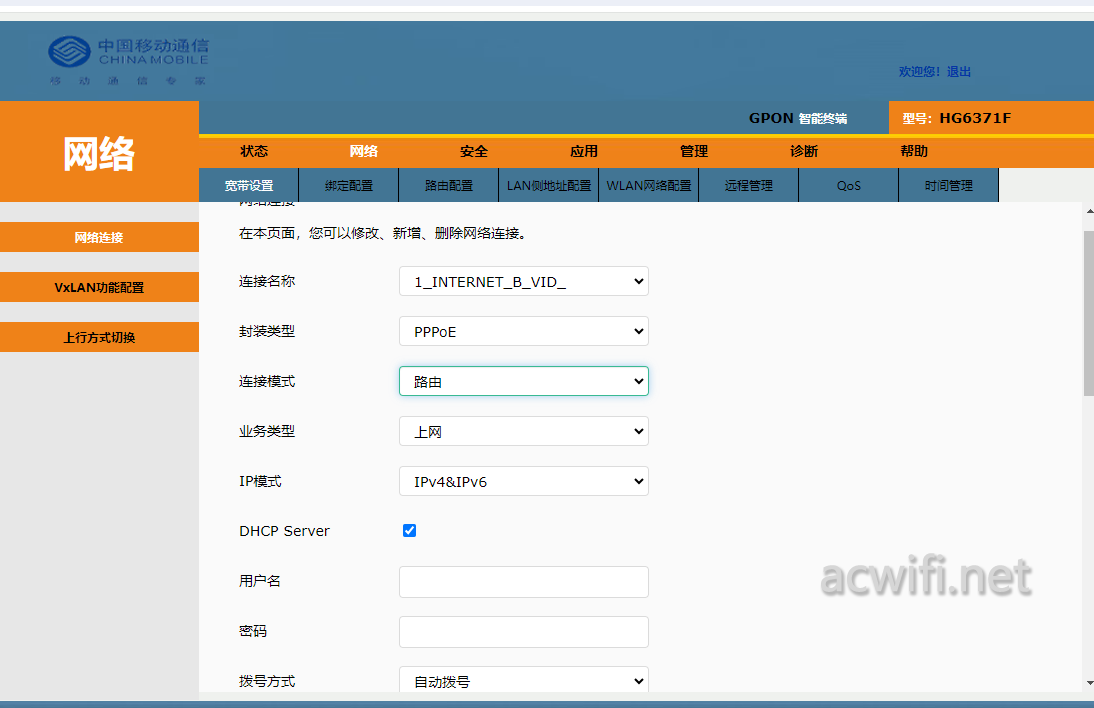Focus the 密码 input field
Viewport: 1094px width, 708px height.
tap(524, 632)
